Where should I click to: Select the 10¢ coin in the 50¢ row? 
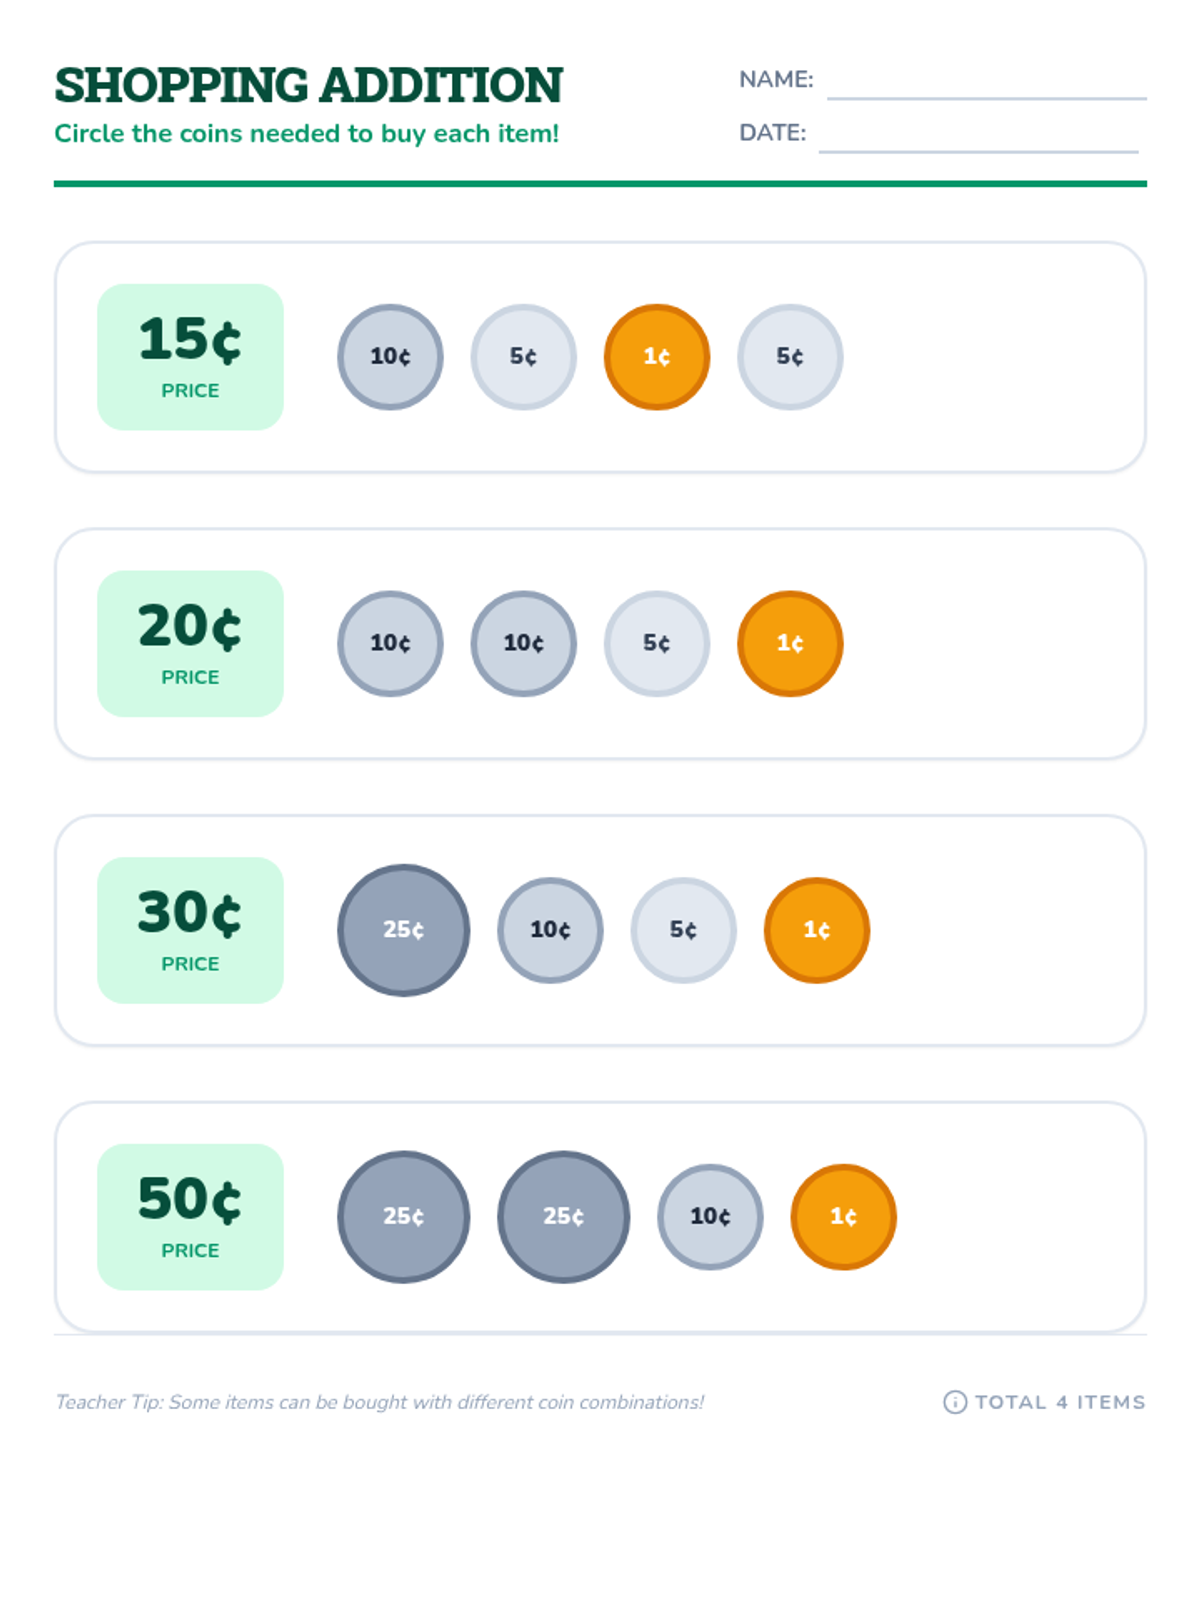(710, 1217)
